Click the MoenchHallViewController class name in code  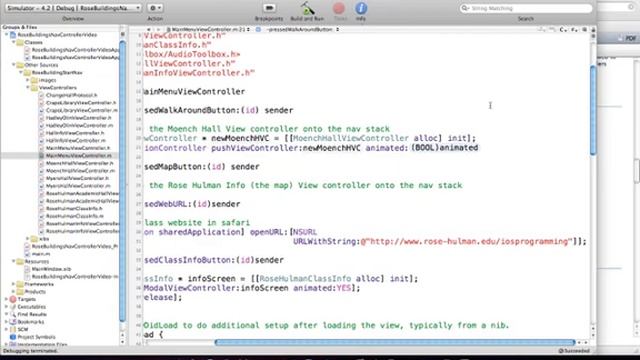pyautogui.click(x=351, y=138)
